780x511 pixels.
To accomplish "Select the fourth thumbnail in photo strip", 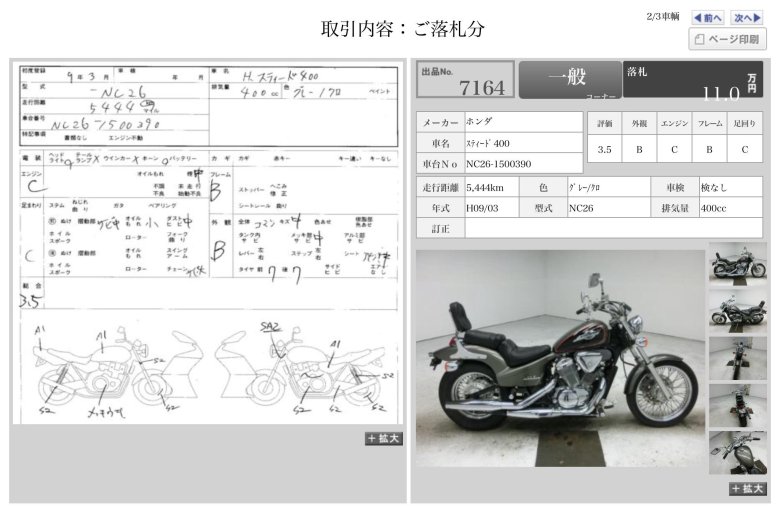I will click(x=738, y=405).
